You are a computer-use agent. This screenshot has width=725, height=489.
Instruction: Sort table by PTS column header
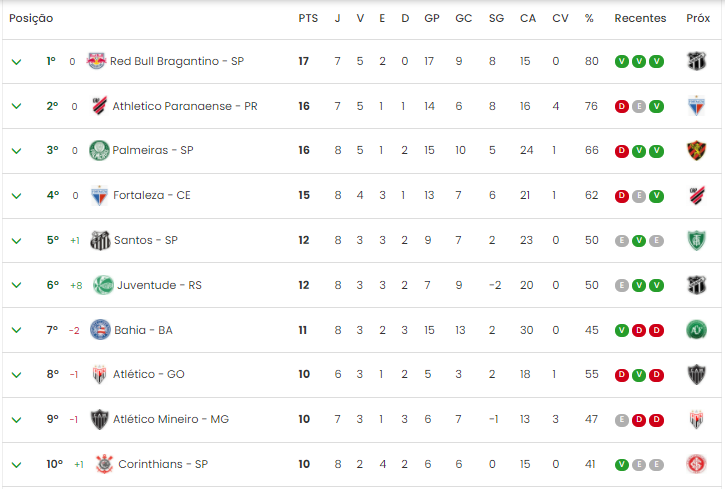pos(308,18)
